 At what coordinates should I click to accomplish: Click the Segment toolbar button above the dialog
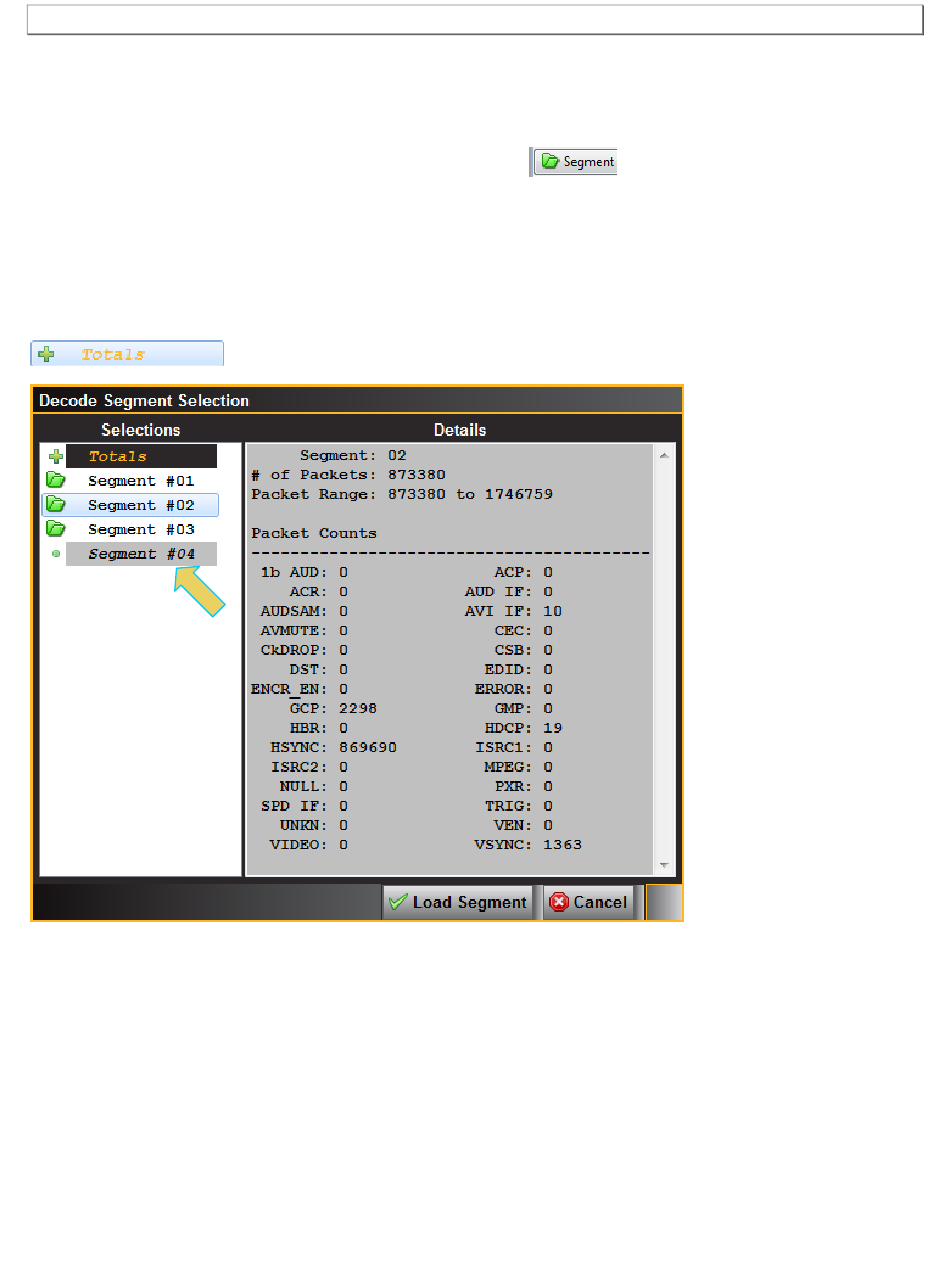(x=575, y=161)
